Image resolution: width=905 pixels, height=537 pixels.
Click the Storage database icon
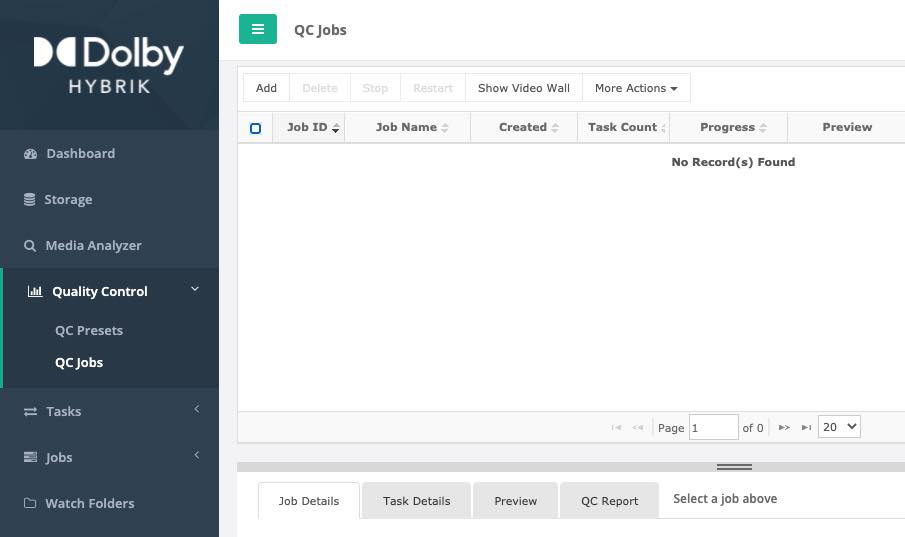pyautogui.click(x=29, y=199)
